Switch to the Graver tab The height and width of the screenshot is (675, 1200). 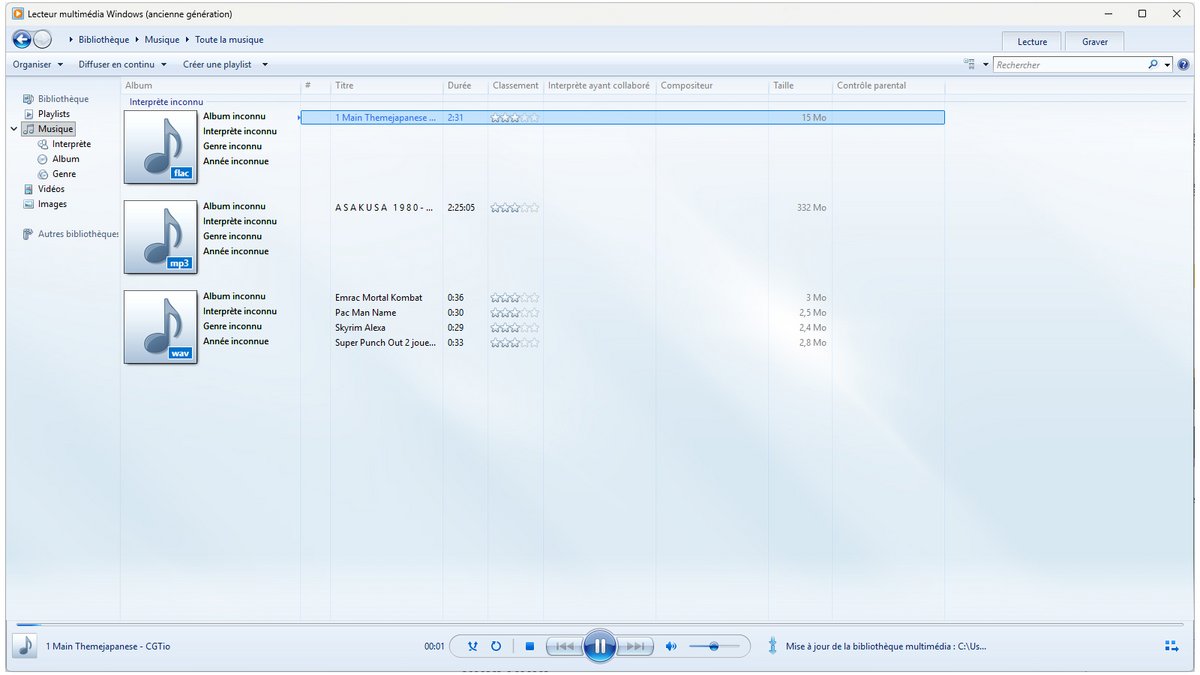[1094, 41]
